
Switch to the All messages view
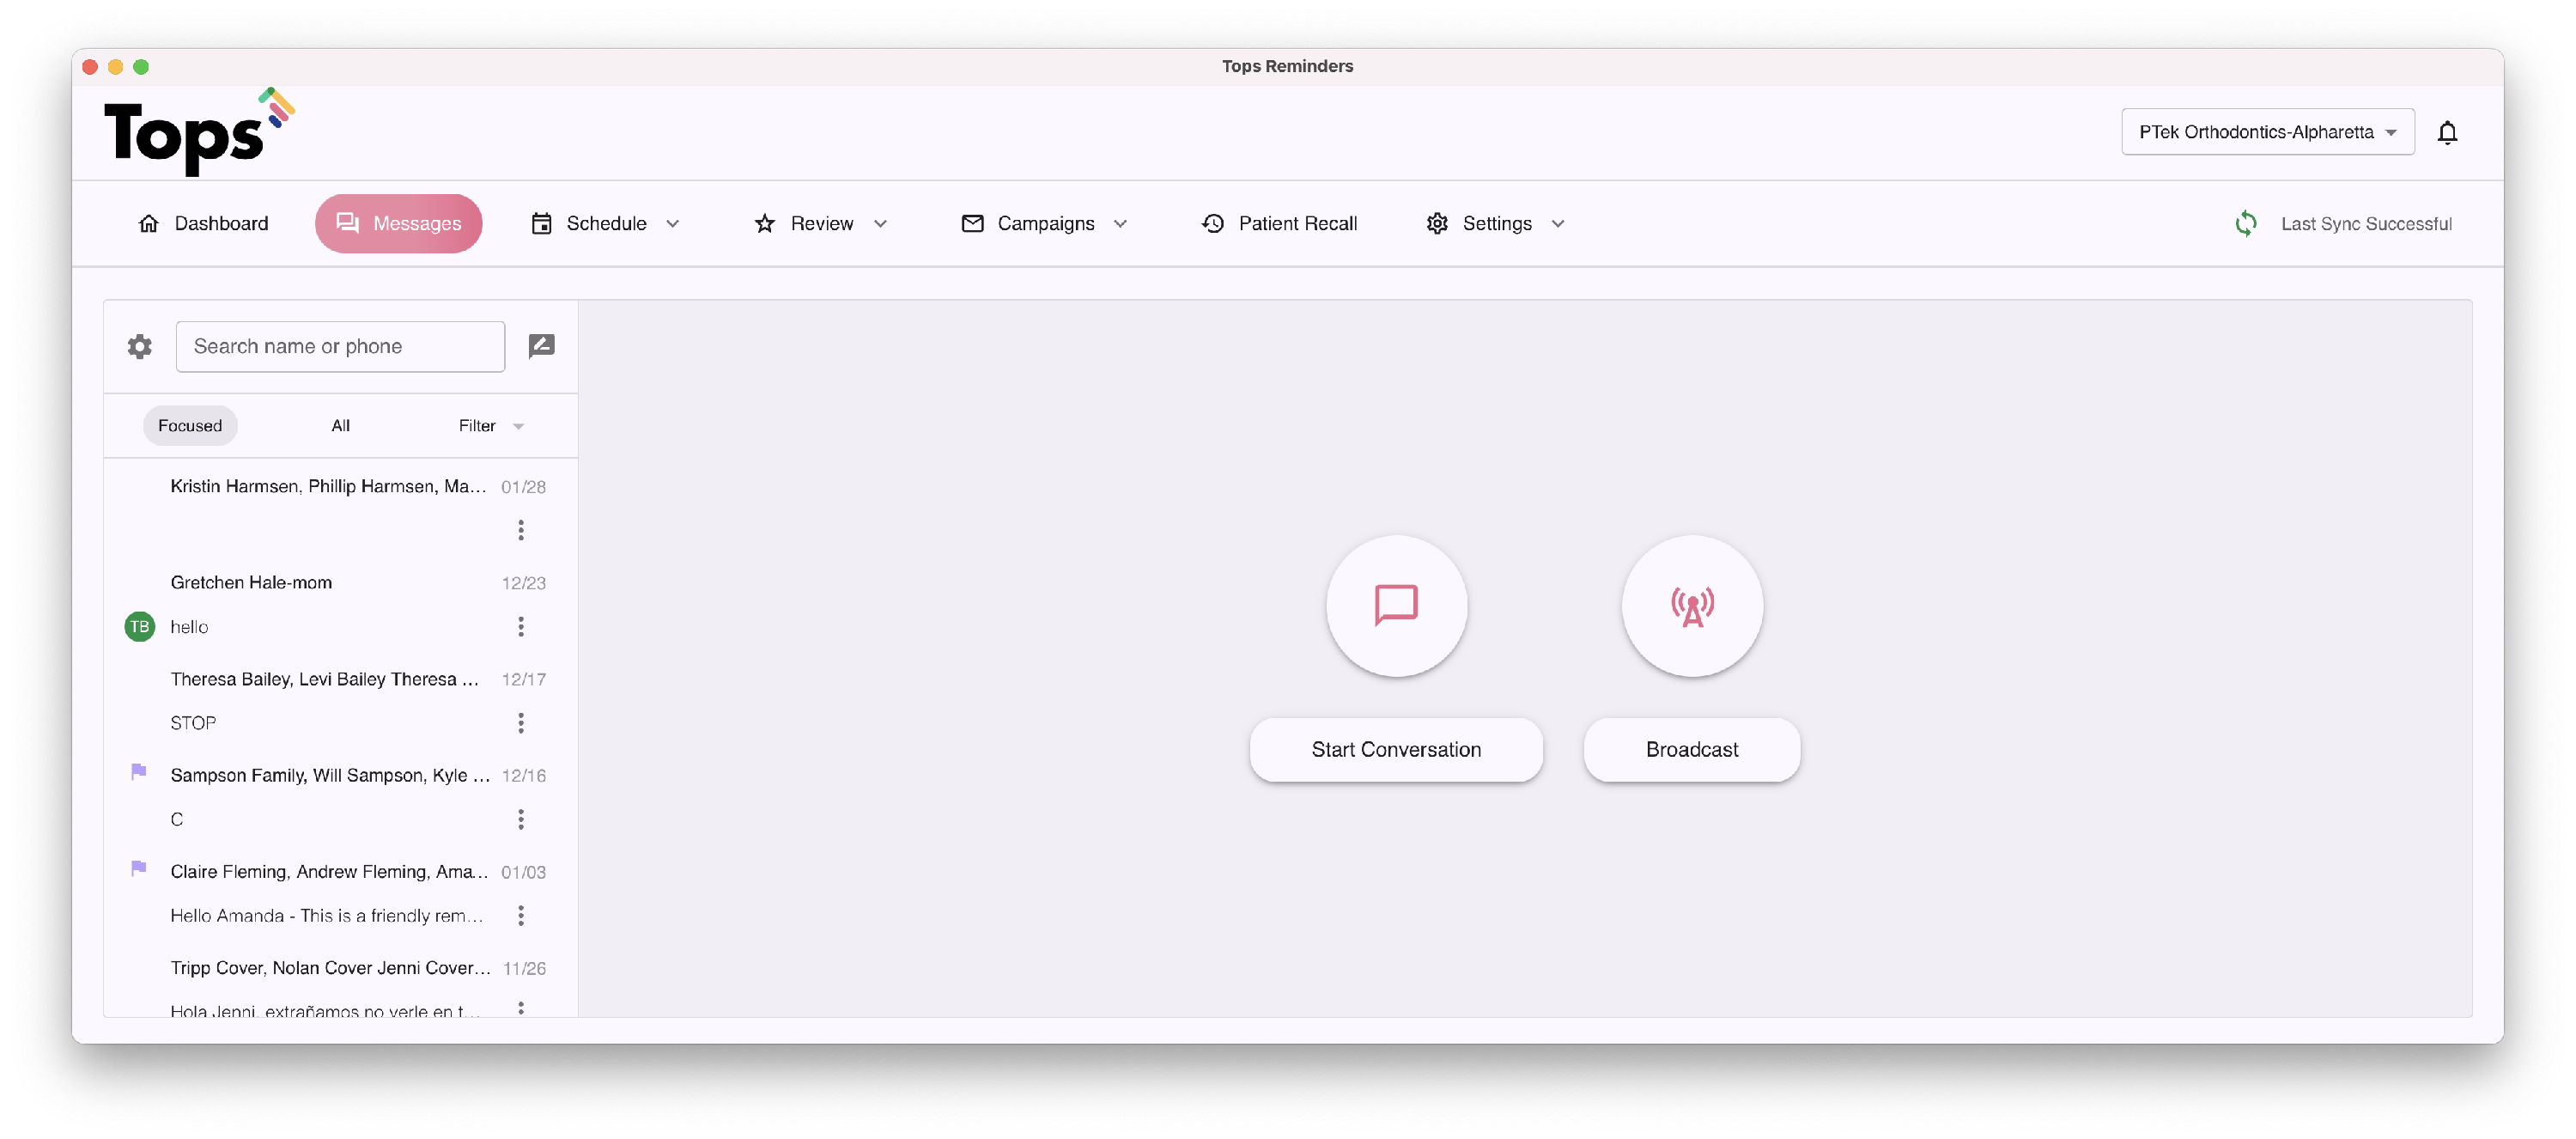point(340,425)
